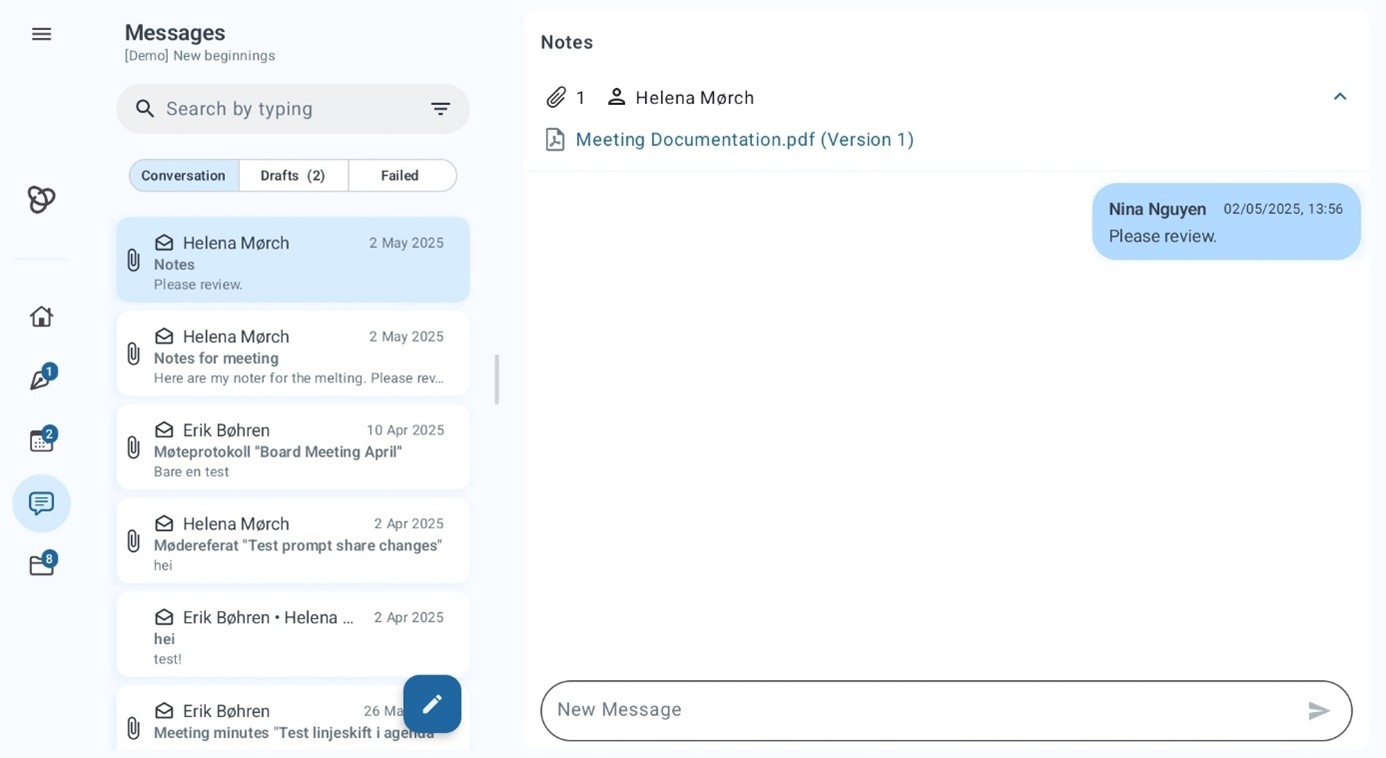Screen dimensions: 1386x758
Task: Click the envelope icon in the Notes conversation
Action: click(164, 243)
